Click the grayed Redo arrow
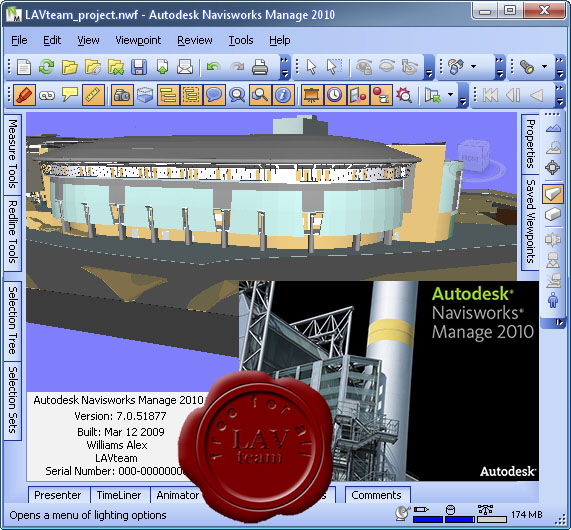 coord(237,67)
